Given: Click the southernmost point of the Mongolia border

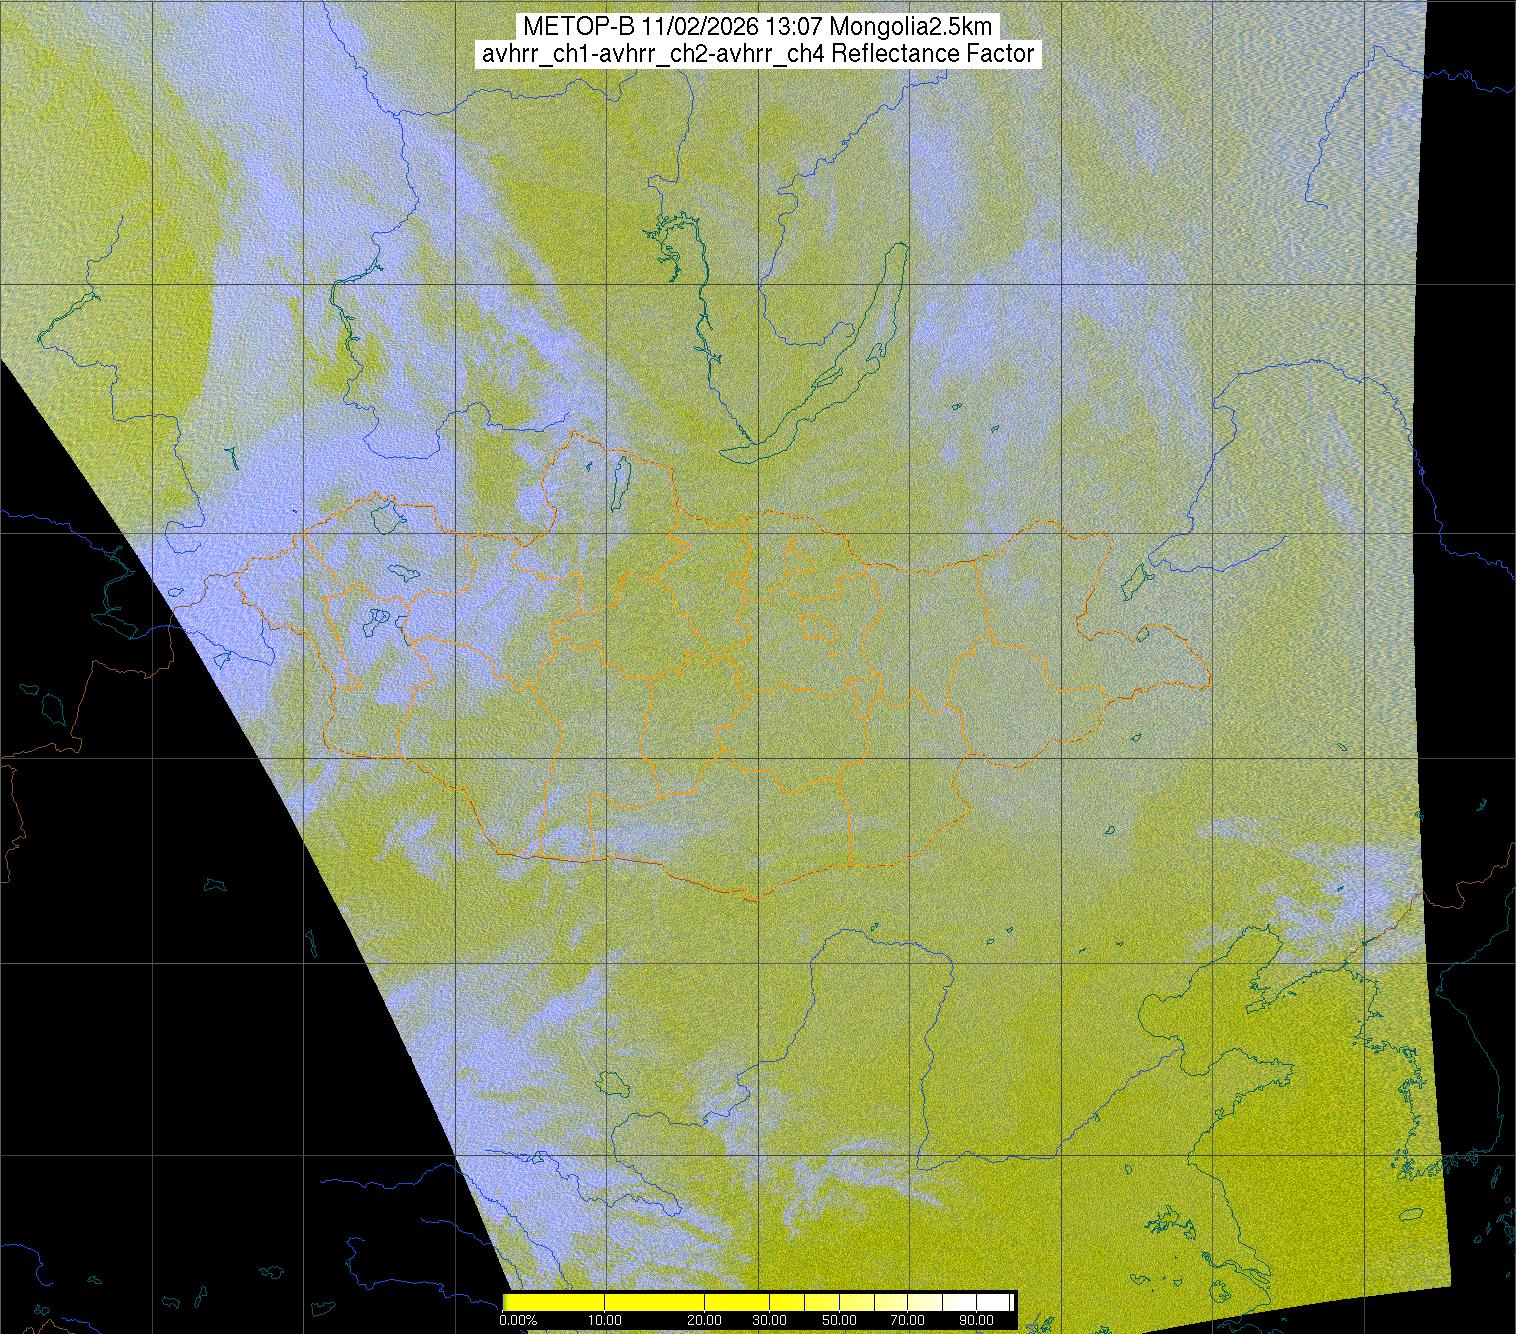Looking at the screenshot, I should coord(756,898).
